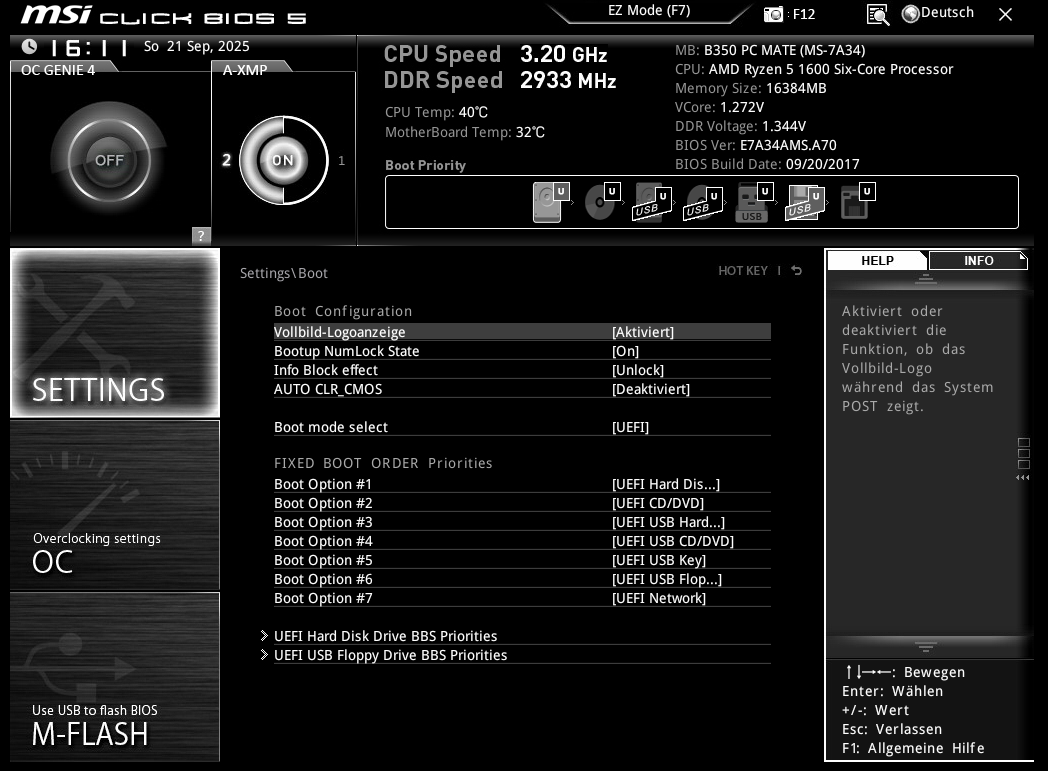Change Boot Option #3 value
The image size is (1048, 771).
pyautogui.click(x=668, y=522)
